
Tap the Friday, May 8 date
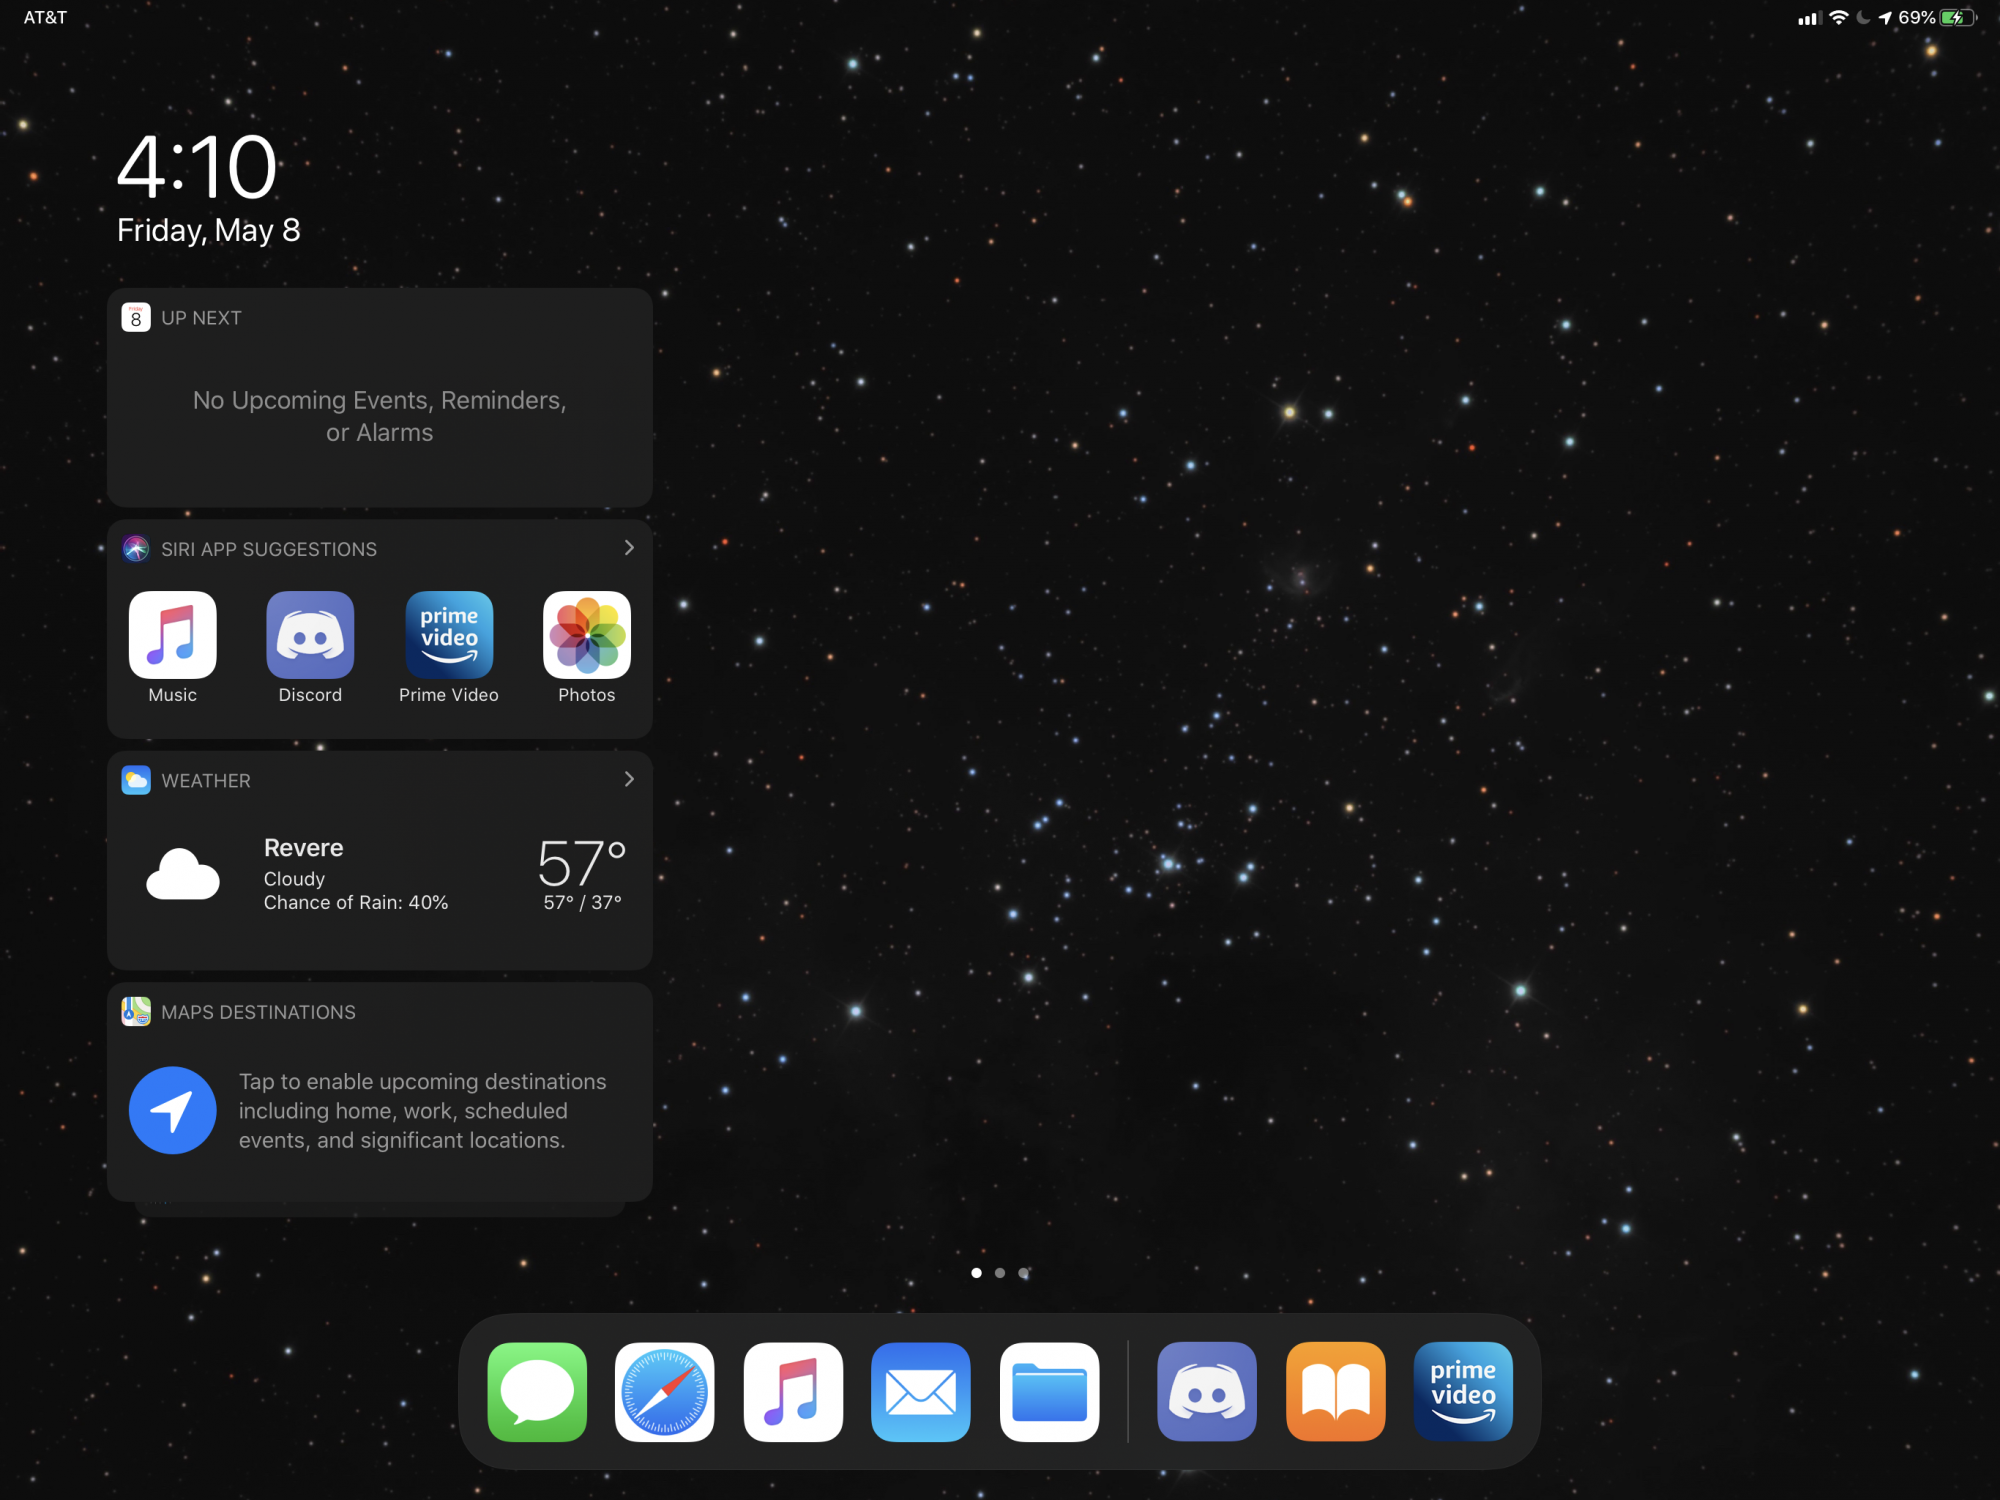tap(208, 231)
